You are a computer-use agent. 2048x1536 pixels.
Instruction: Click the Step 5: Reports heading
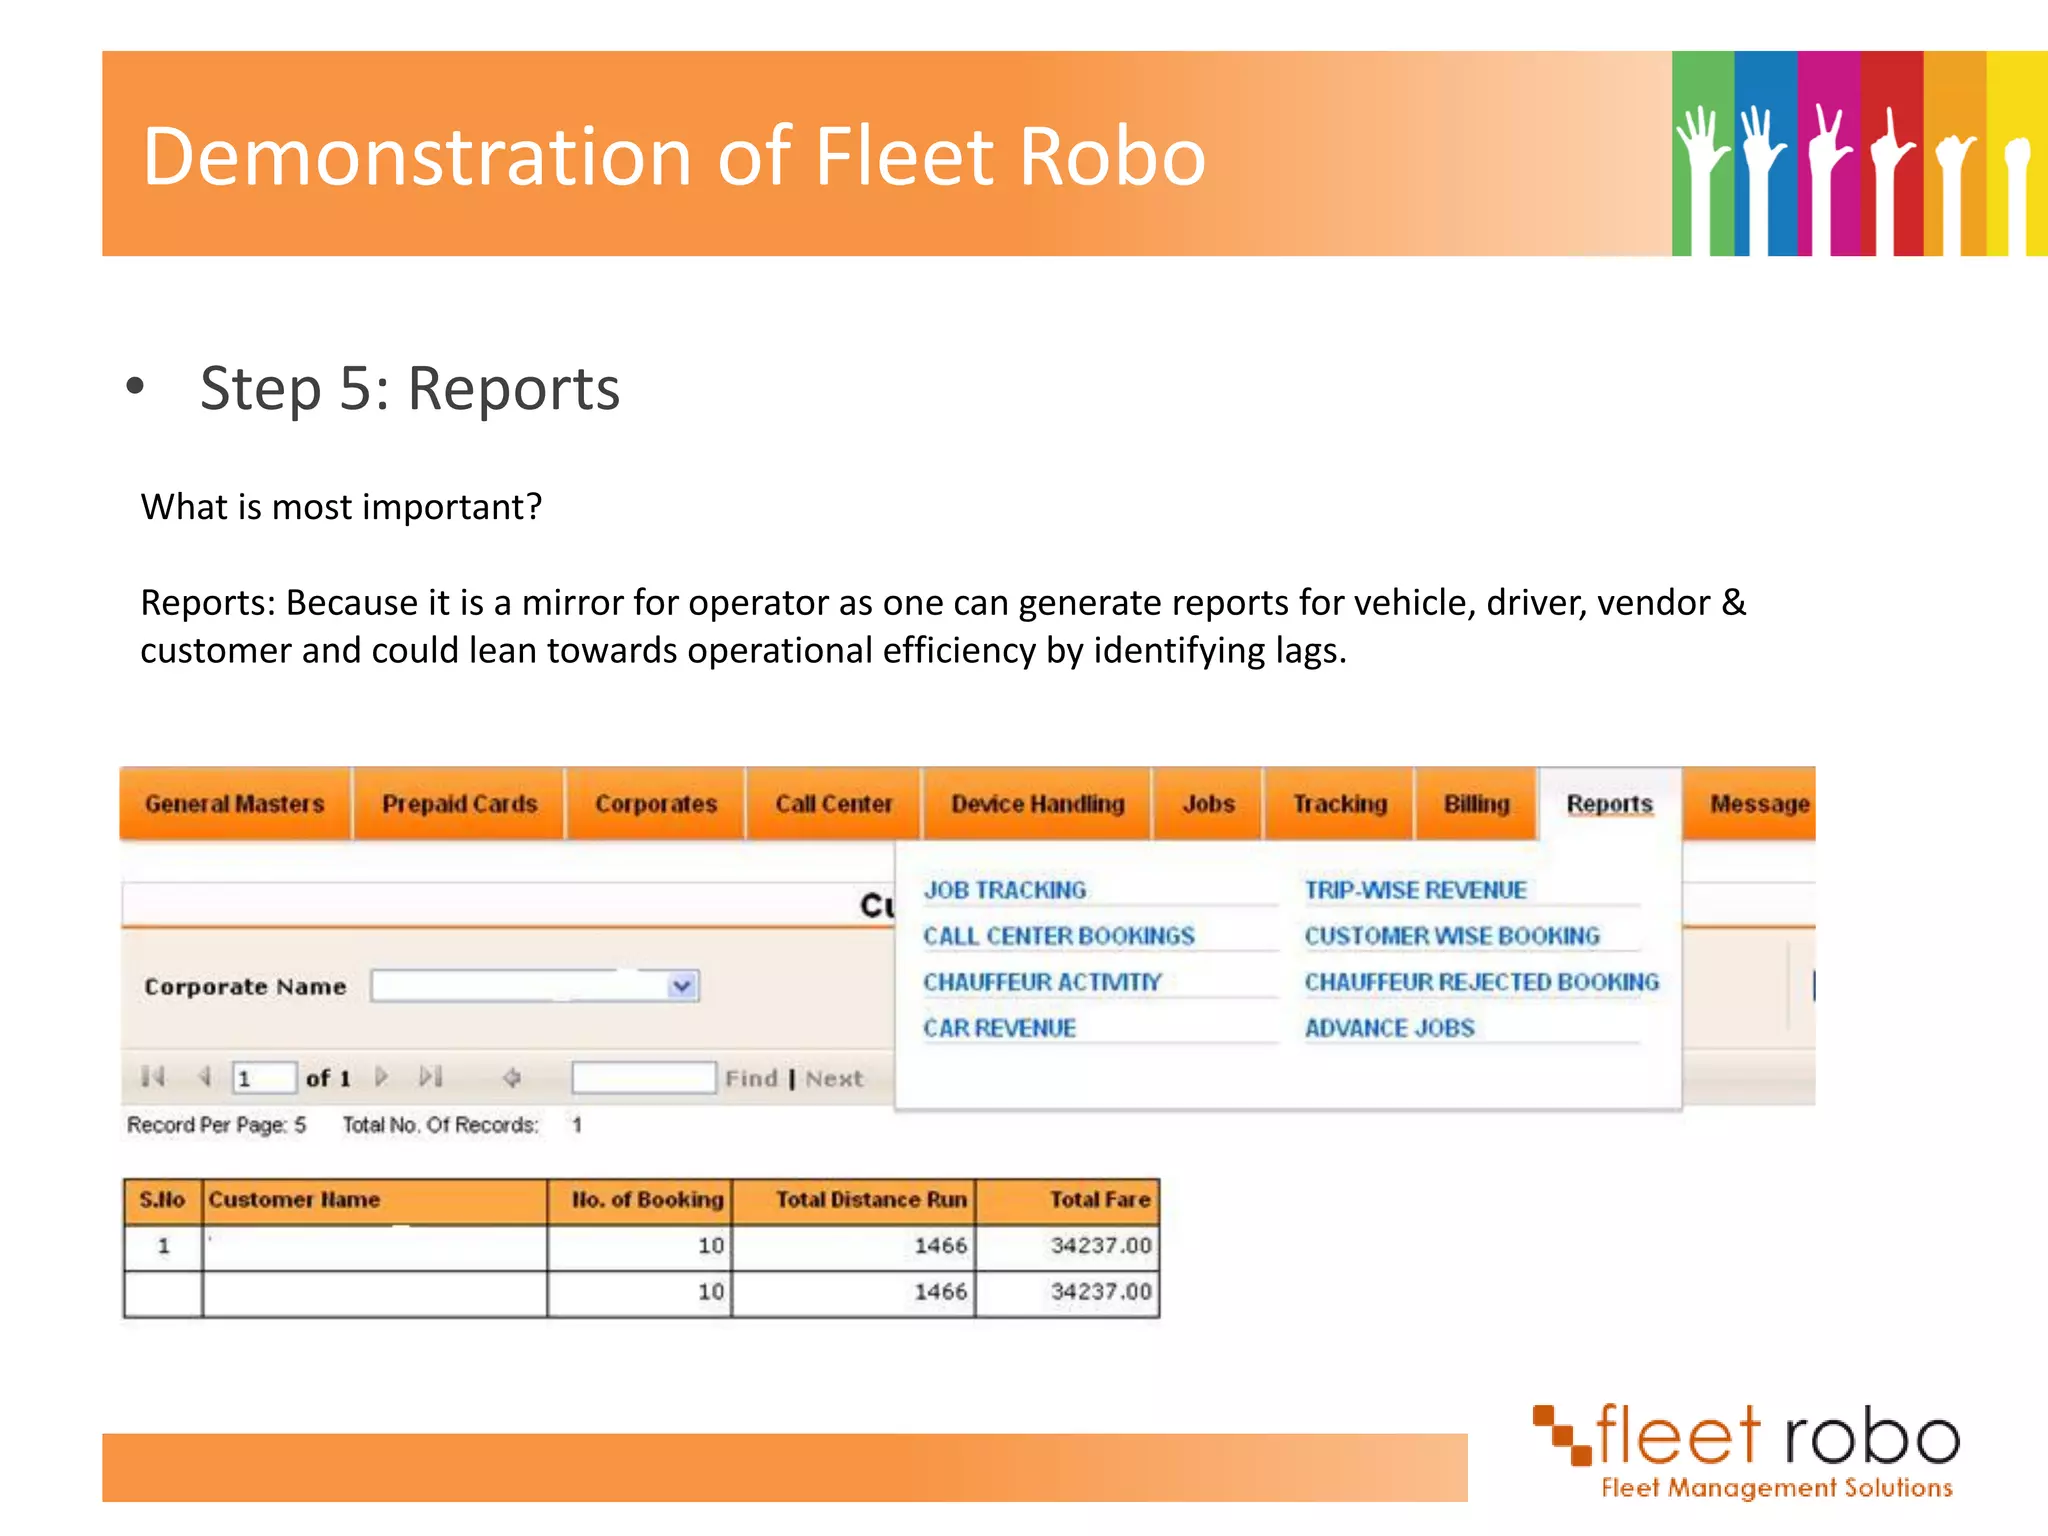pyautogui.click(x=410, y=388)
